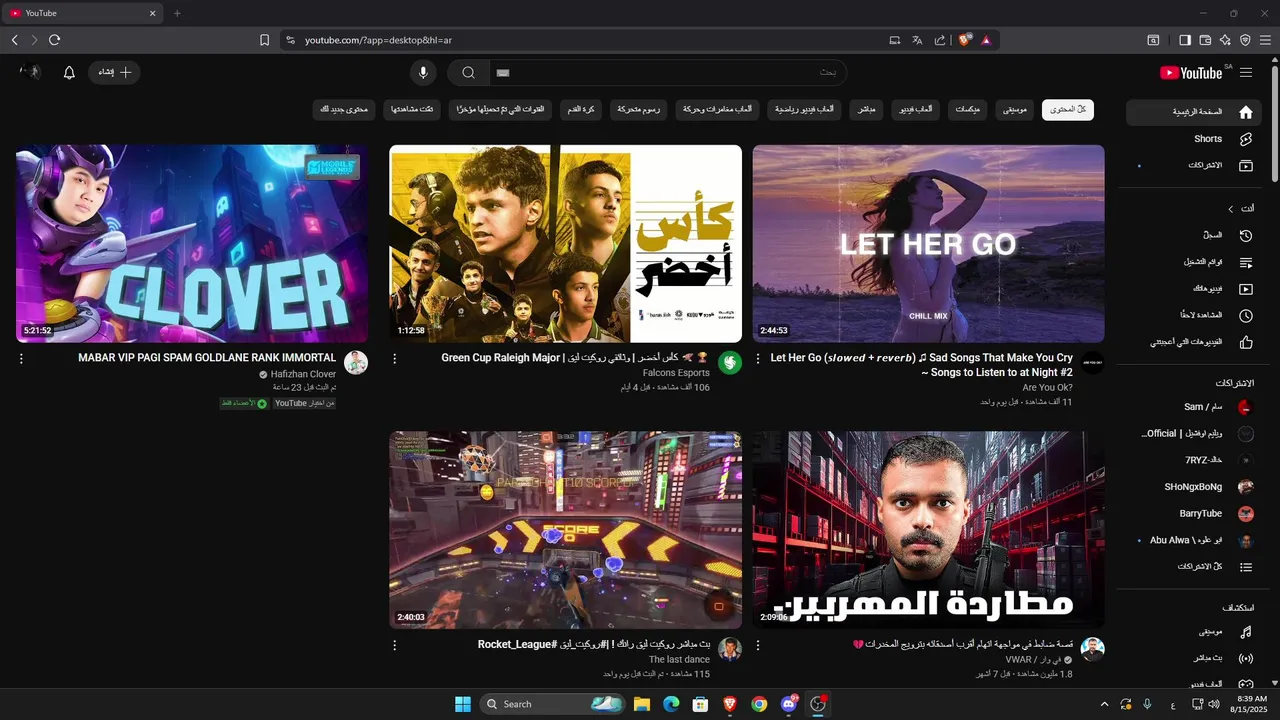Screen dimensions: 1280x720
Task: Expand the 'أنت' (You) section chevron
Action: click(1231, 209)
